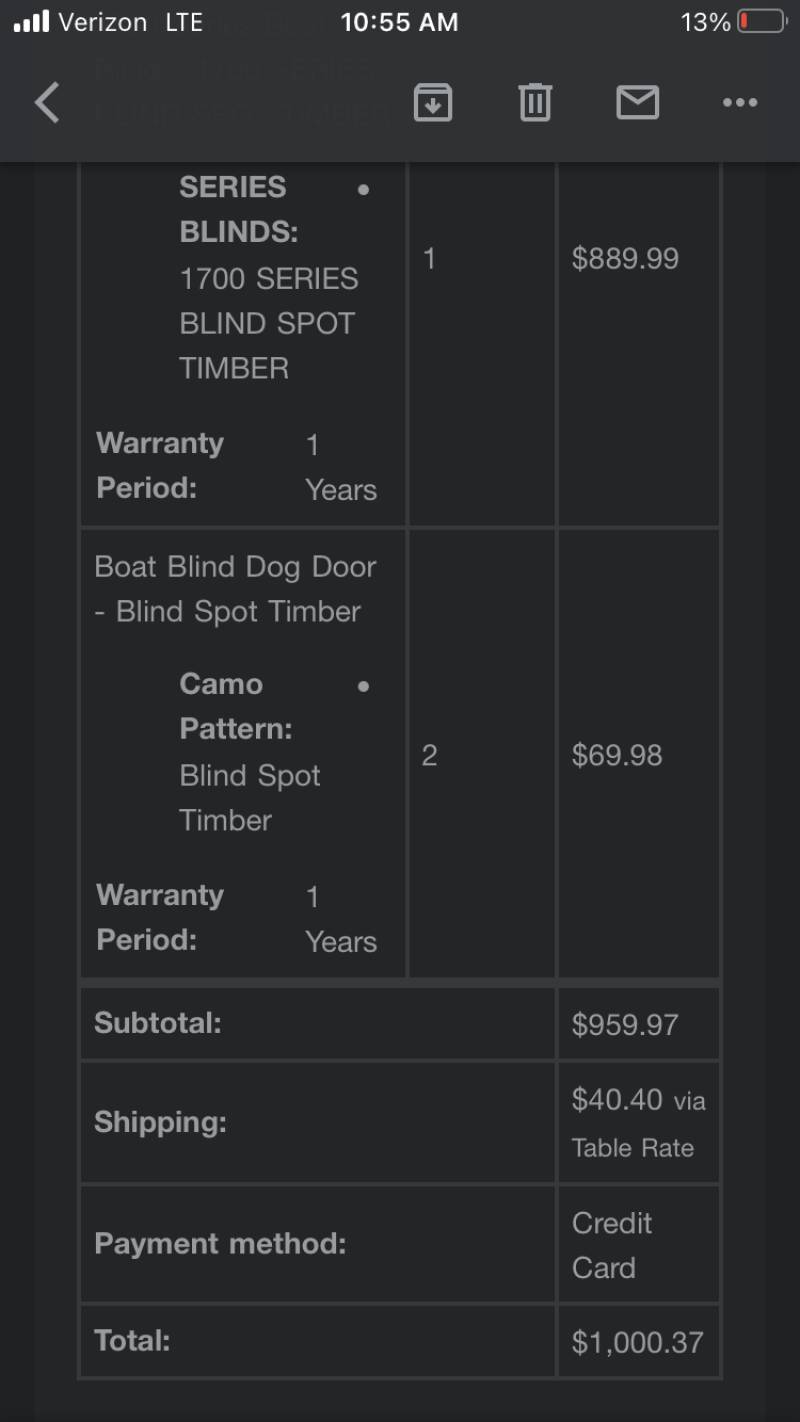
Task: Tap the Shipping label in the totals table
Action: tap(160, 1122)
